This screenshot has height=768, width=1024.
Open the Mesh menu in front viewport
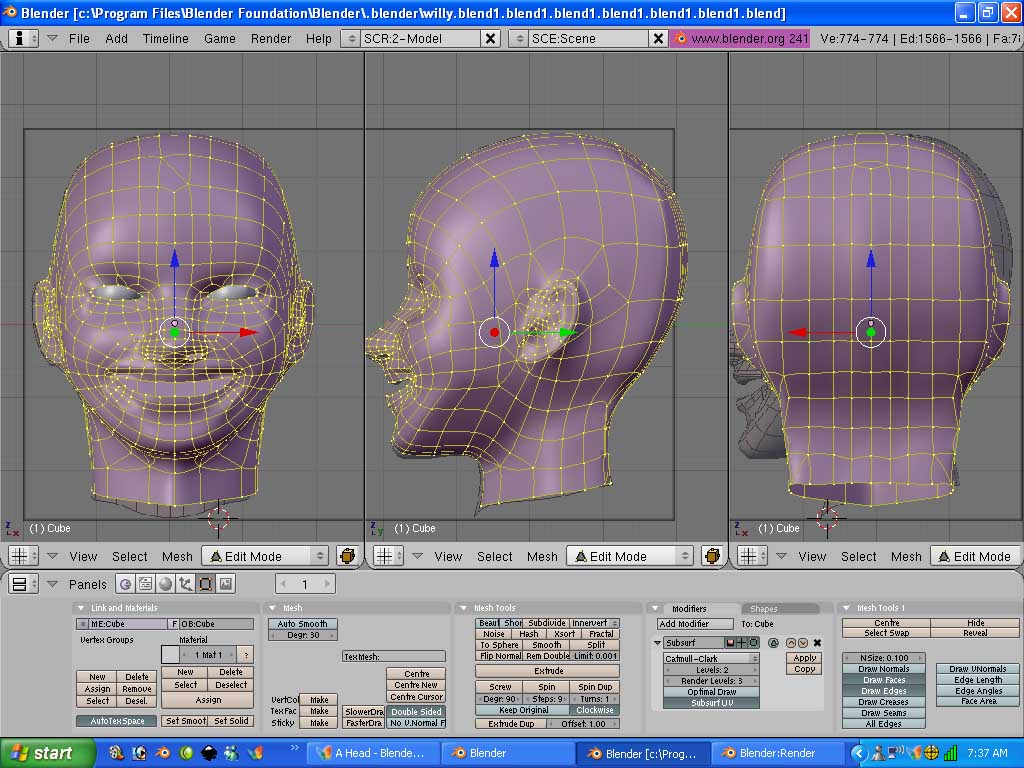point(177,556)
